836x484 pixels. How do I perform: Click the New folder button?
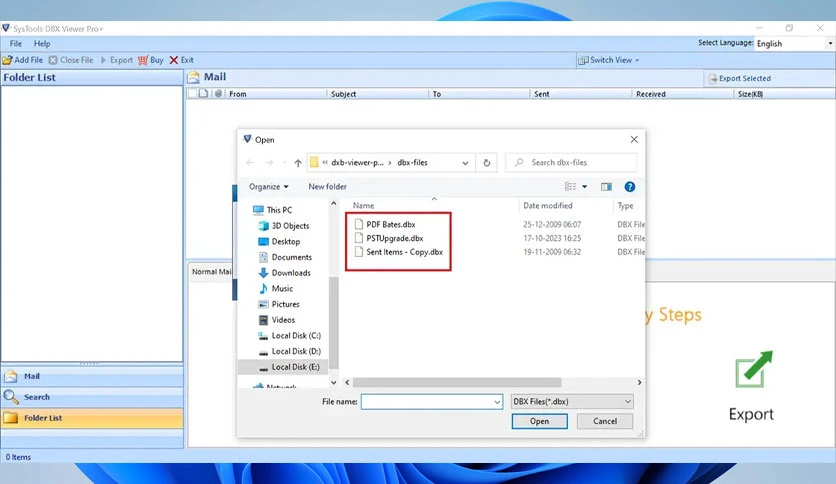pyautogui.click(x=327, y=187)
